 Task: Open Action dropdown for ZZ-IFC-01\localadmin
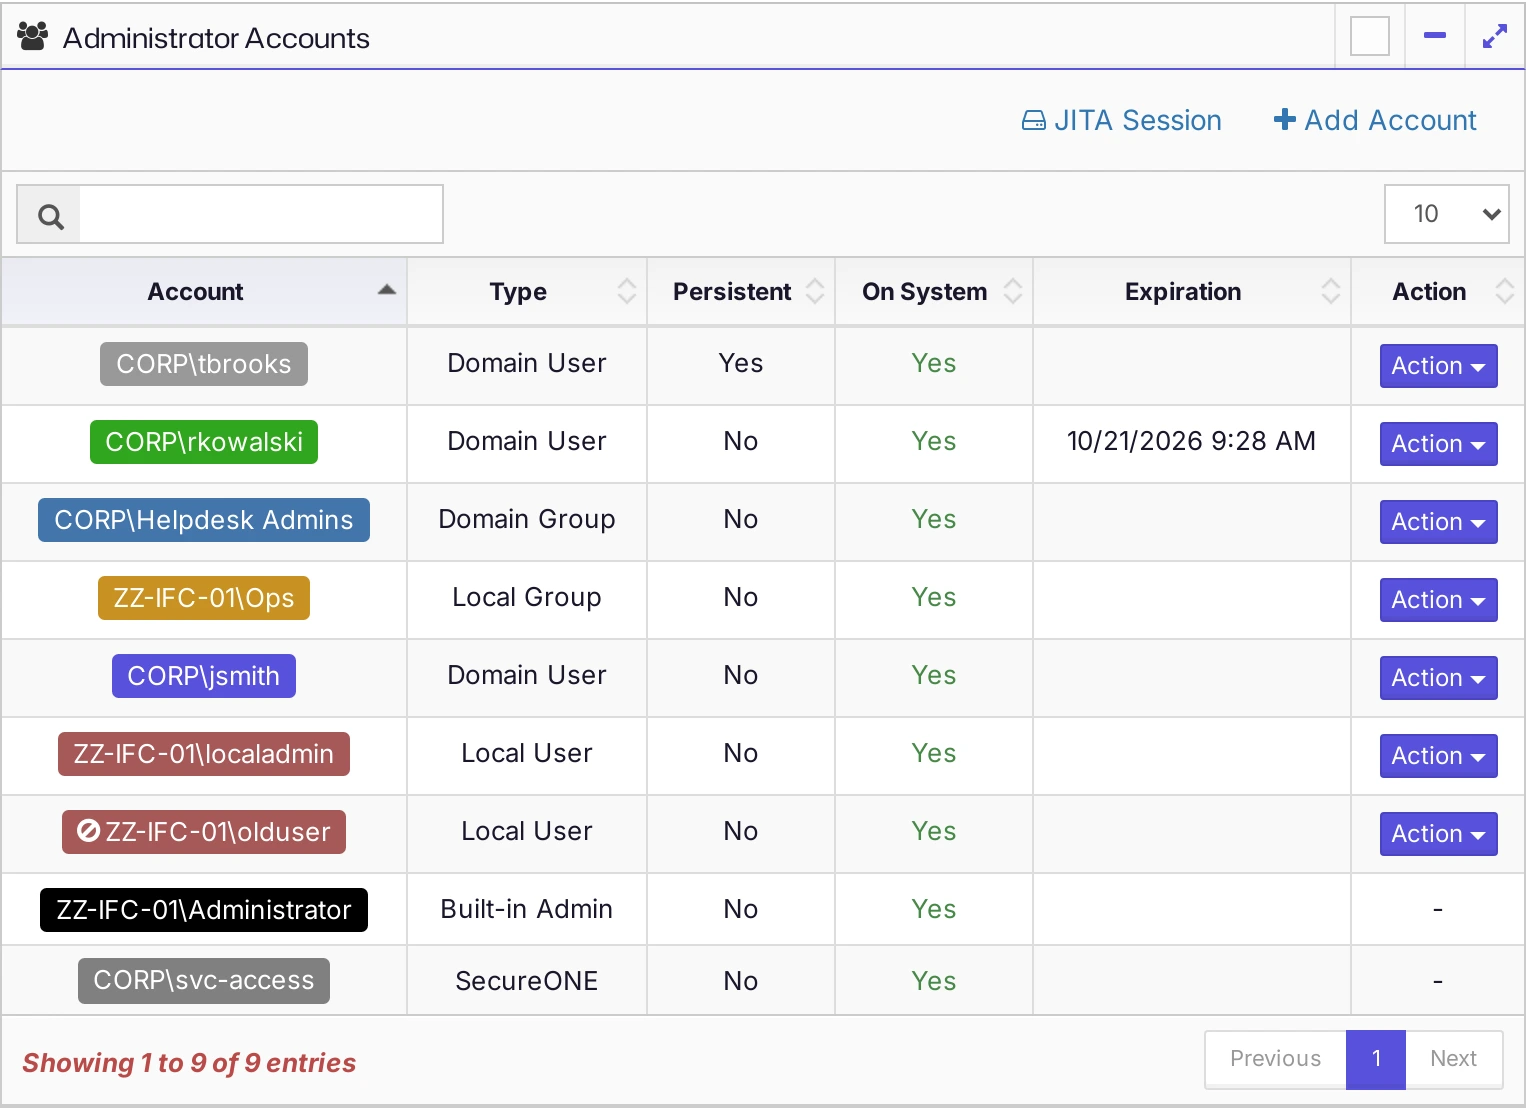coord(1438,756)
